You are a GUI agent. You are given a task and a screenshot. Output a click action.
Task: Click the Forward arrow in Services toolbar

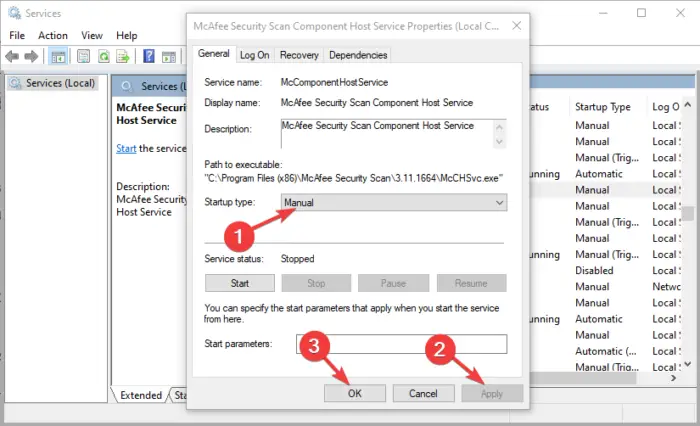click(31, 57)
